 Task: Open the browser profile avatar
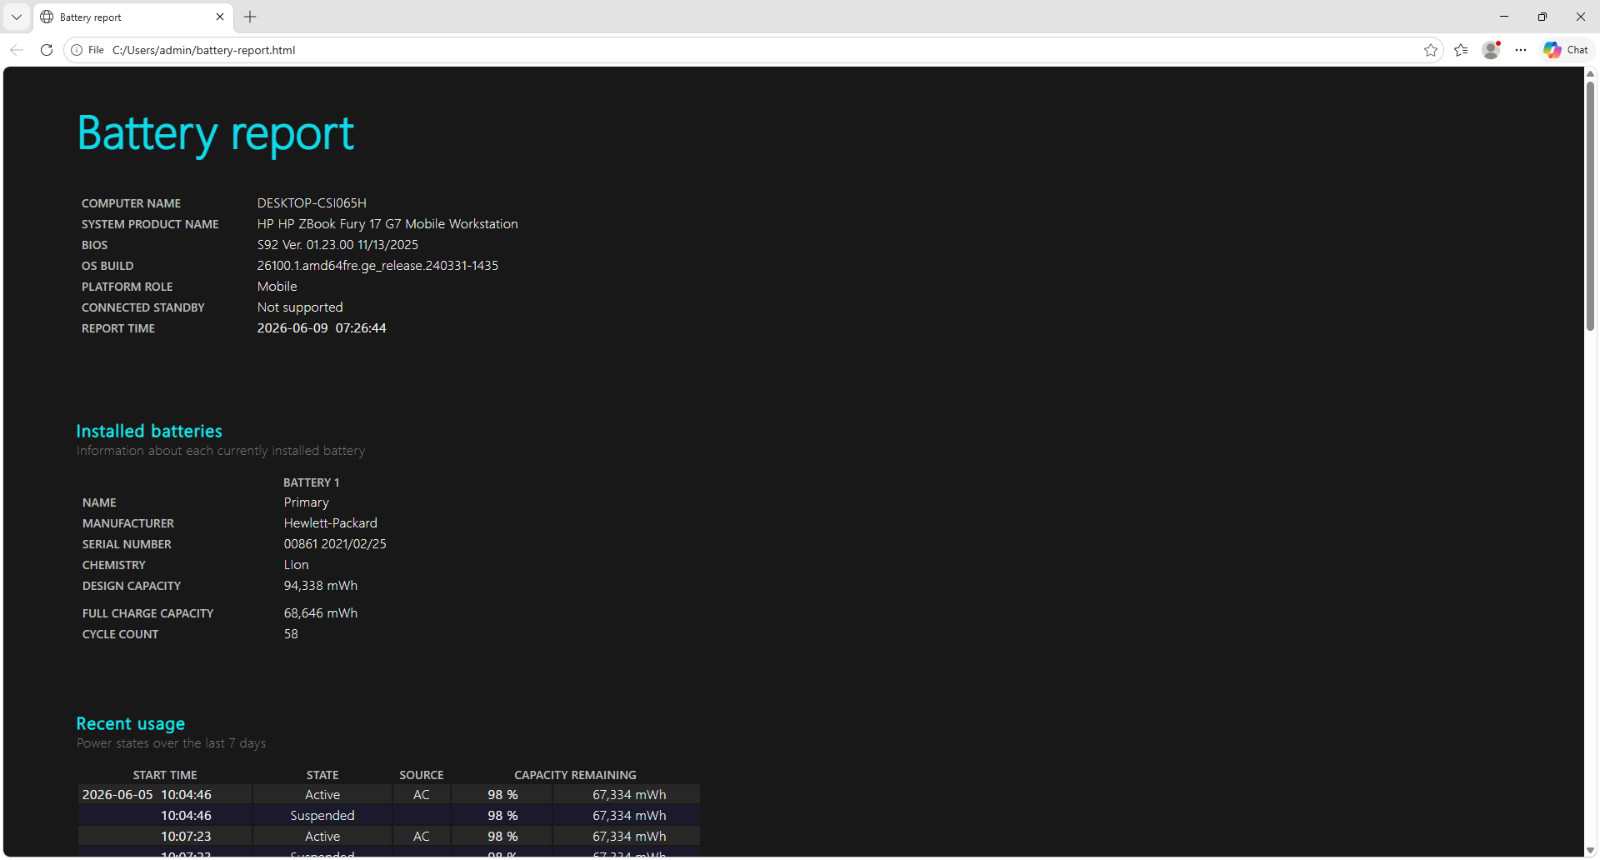pyautogui.click(x=1491, y=50)
